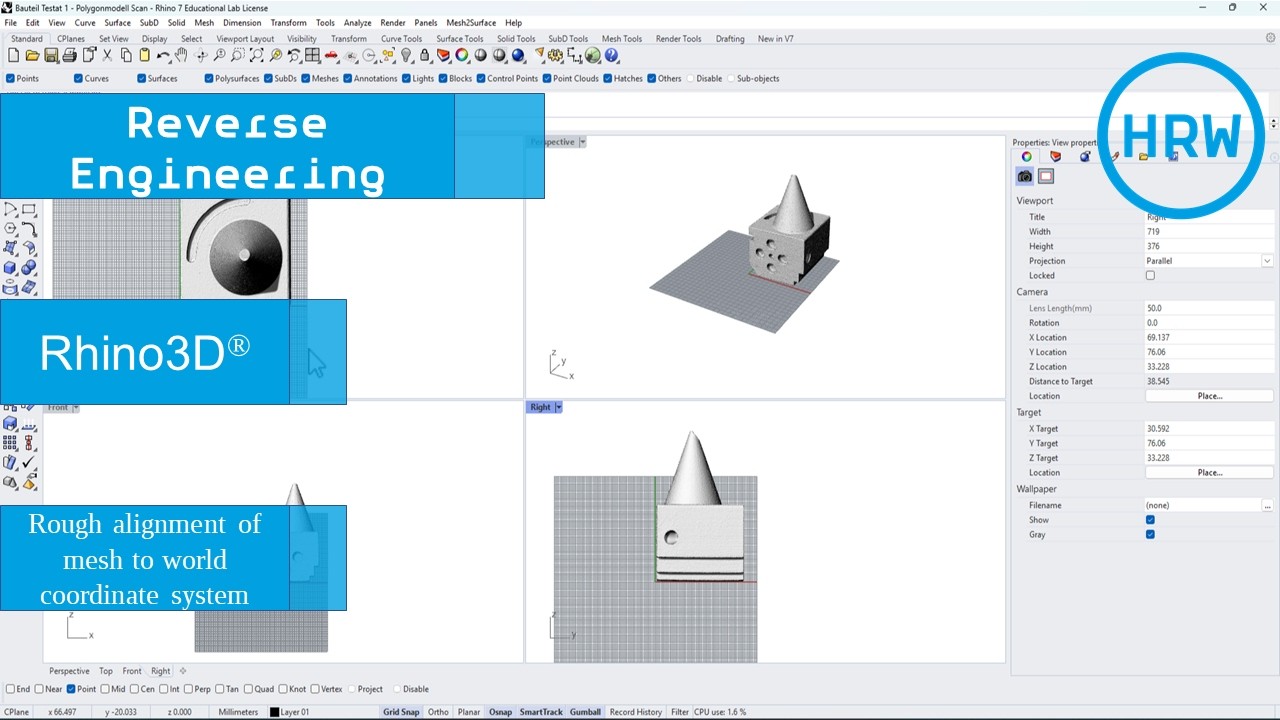This screenshot has width=1280, height=720.
Task: Click the four-viewport layout icon
Action: [313, 55]
